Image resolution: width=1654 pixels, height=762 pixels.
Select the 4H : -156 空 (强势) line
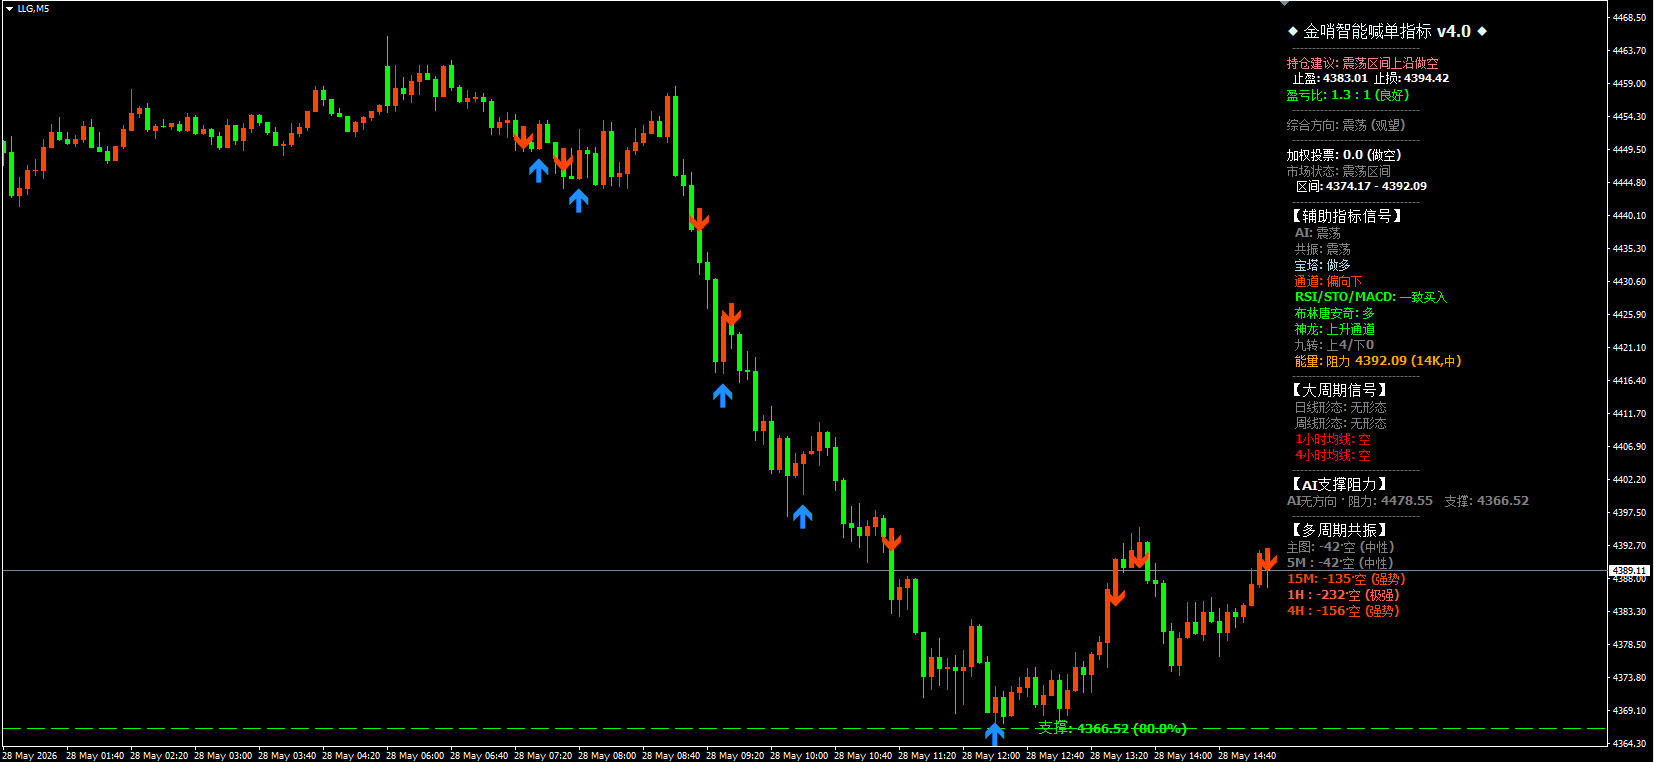click(x=1343, y=611)
